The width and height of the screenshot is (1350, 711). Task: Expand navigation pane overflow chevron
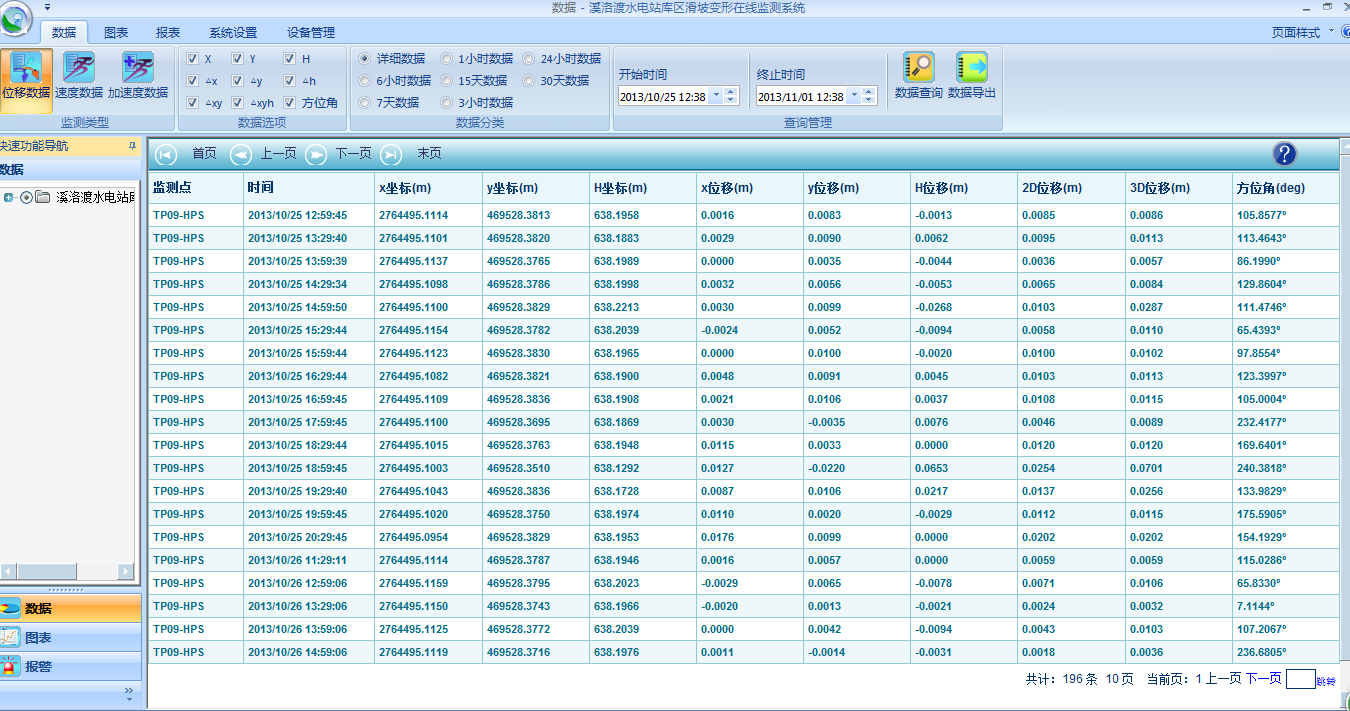tap(128, 691)
